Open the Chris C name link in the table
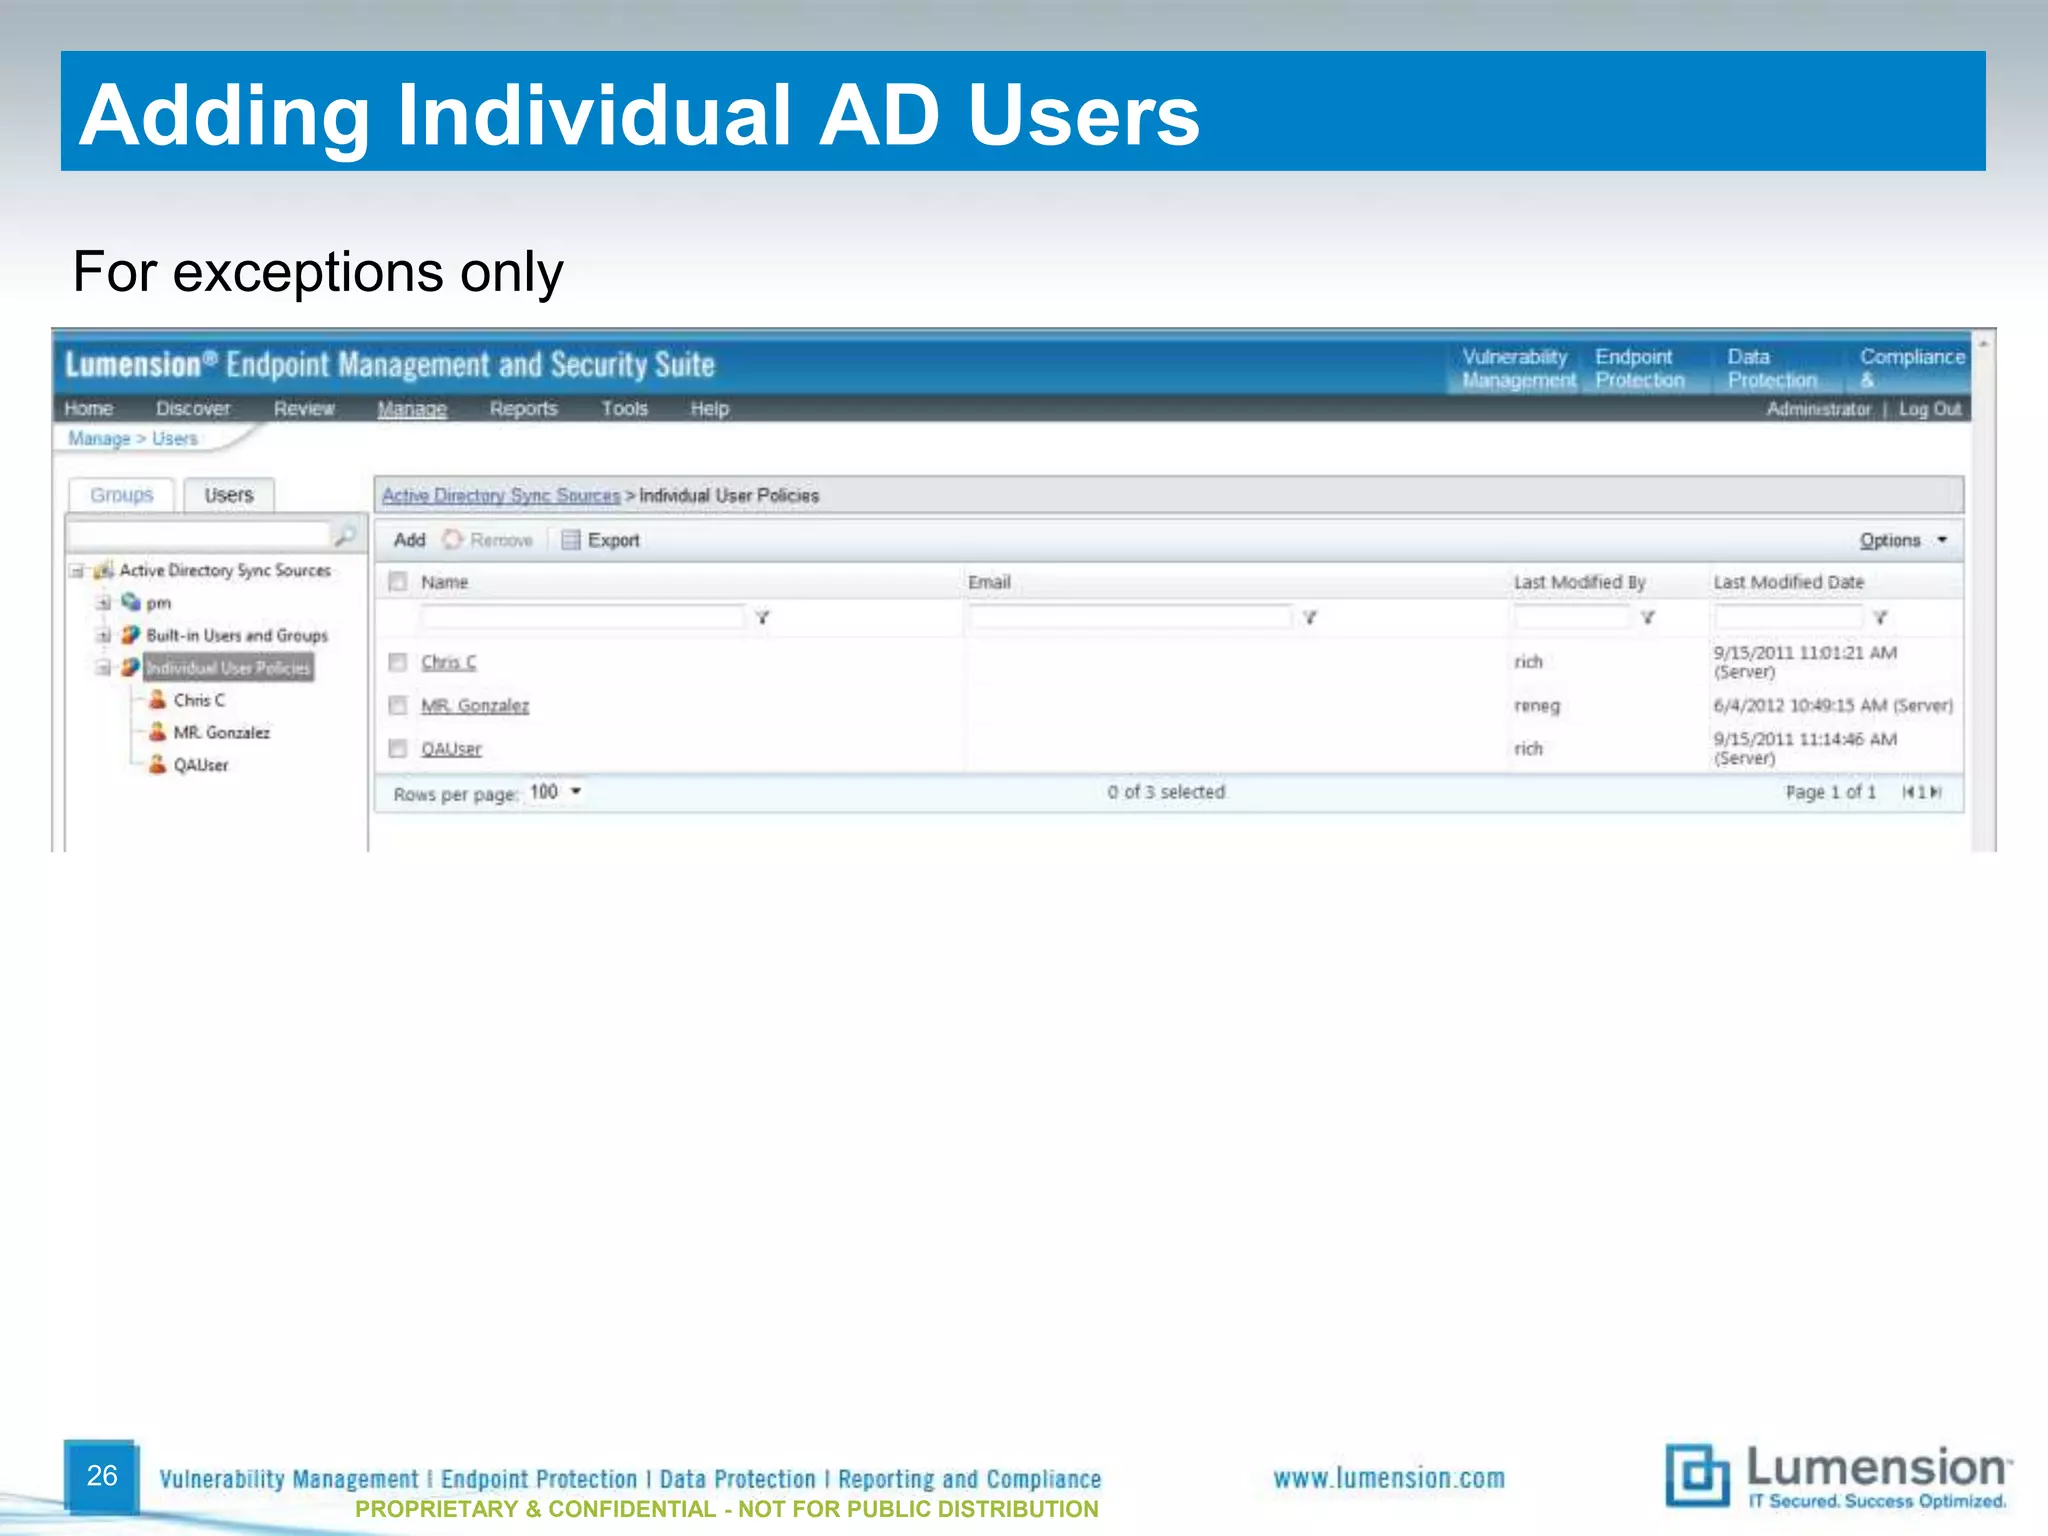The height and width of the screenshot is (1536, 2048). click(449, 662)
